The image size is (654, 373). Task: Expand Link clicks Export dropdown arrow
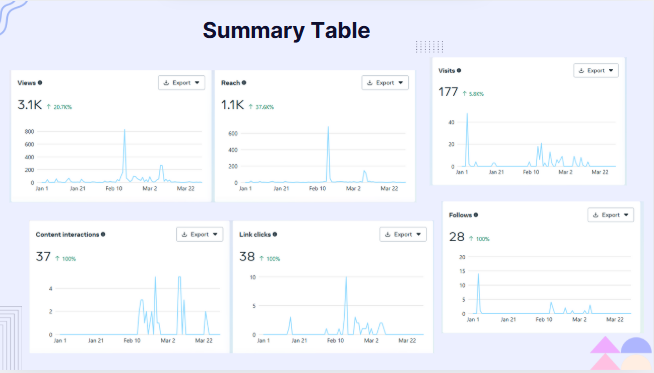point(418,234)
